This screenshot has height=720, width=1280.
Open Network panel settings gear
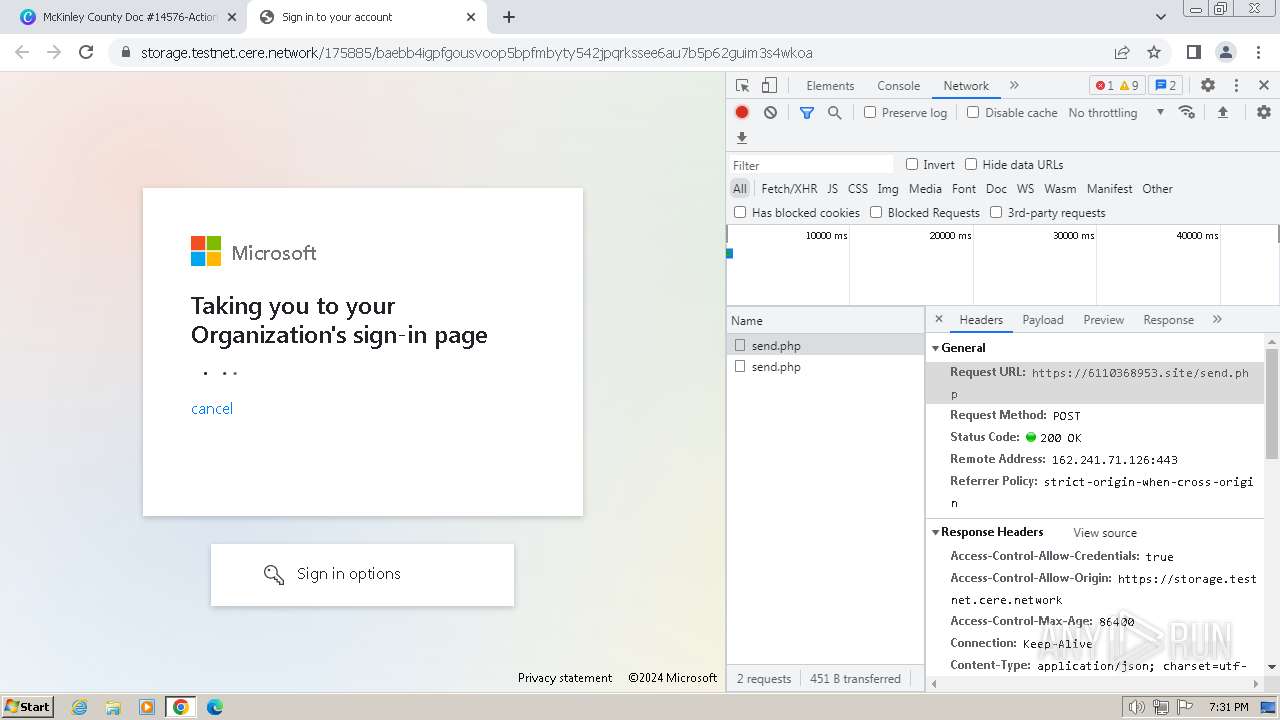pos(1264,113)
